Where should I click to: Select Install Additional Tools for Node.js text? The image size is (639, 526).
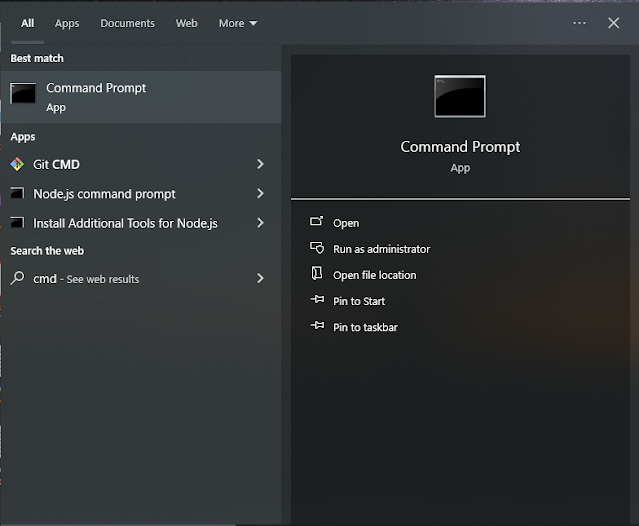click(126, 223)
